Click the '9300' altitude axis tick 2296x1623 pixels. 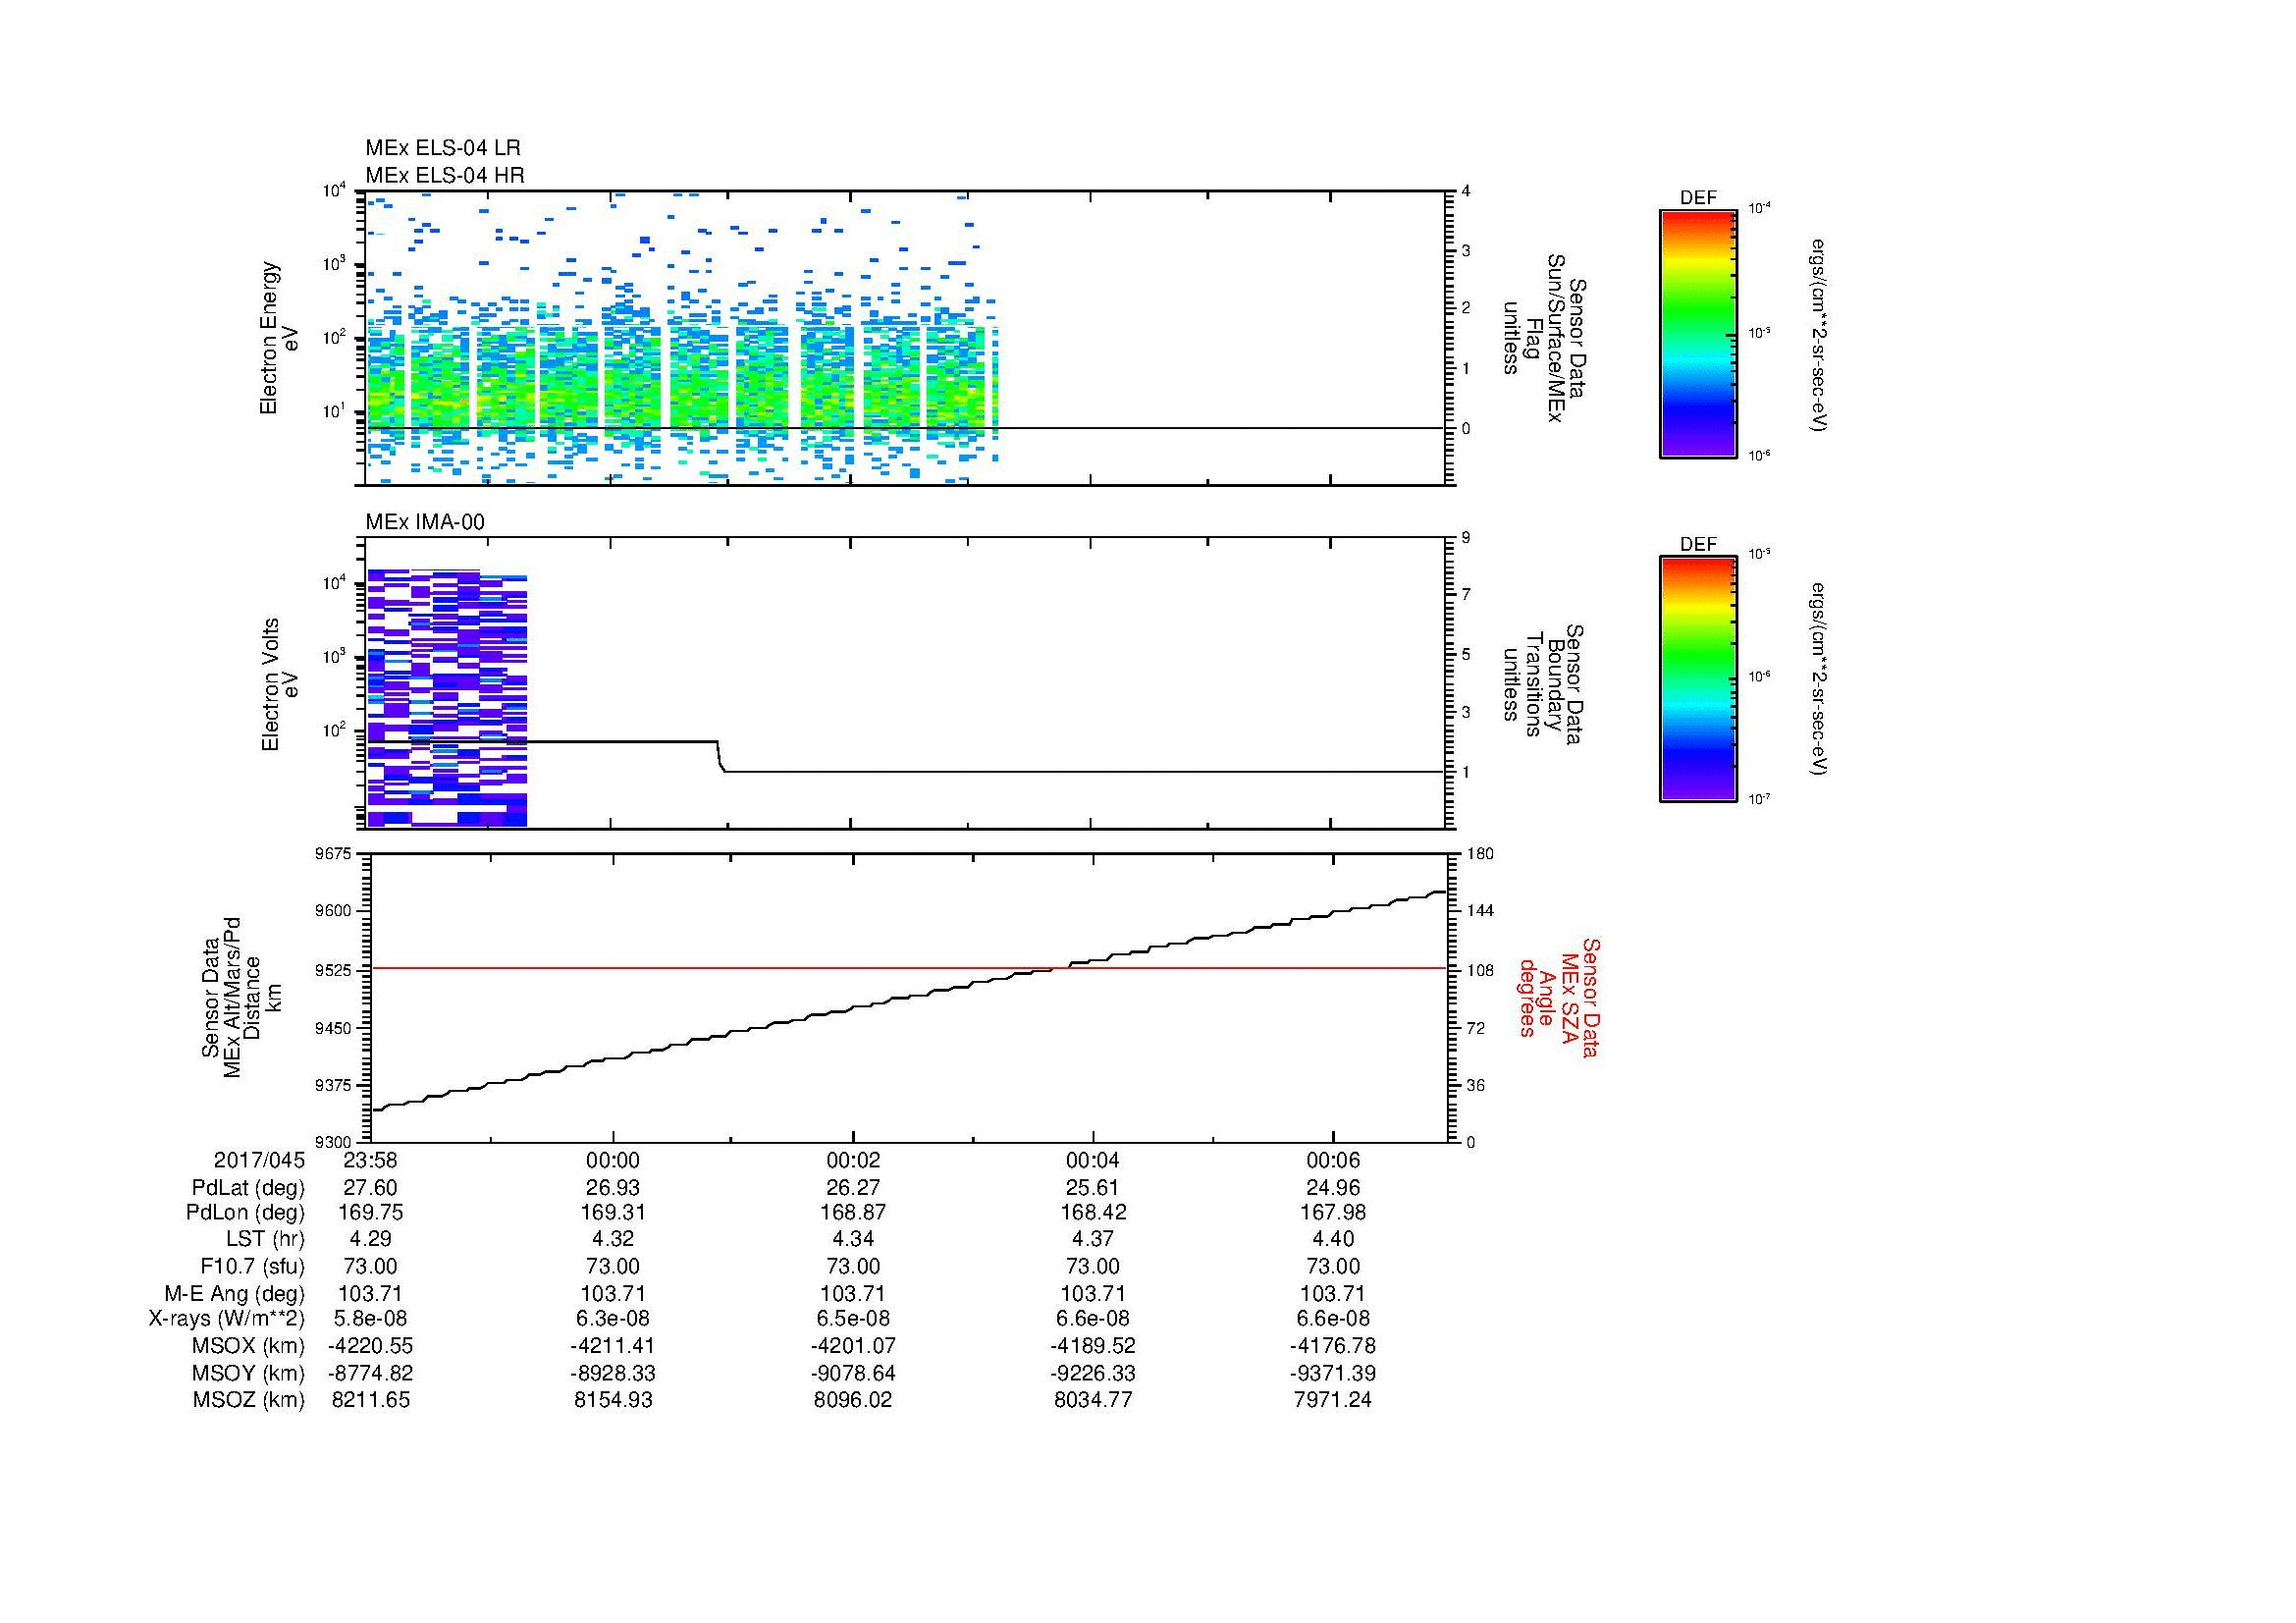coord(334,1142)
